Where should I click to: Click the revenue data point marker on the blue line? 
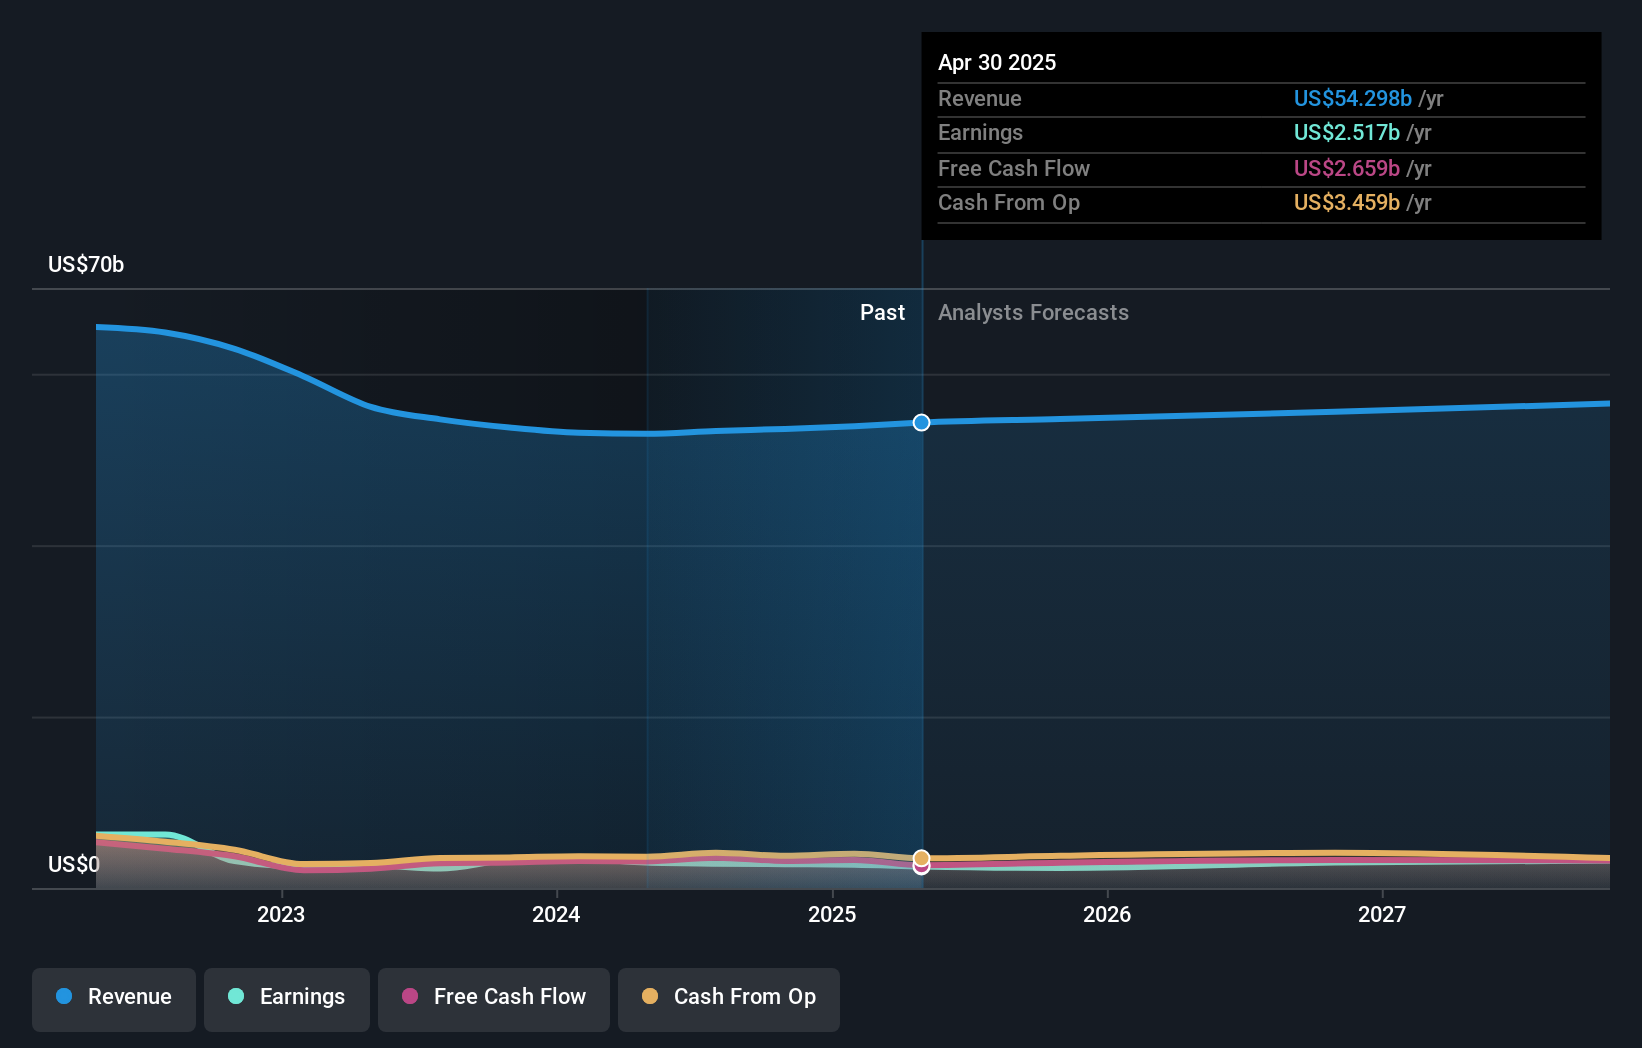pos(921,423)
